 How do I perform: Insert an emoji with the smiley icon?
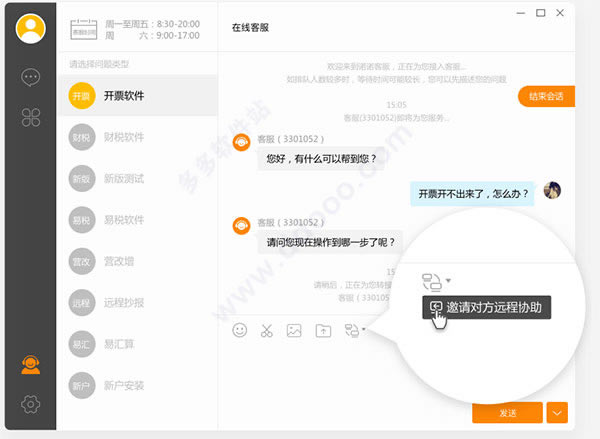coord(240,330)
